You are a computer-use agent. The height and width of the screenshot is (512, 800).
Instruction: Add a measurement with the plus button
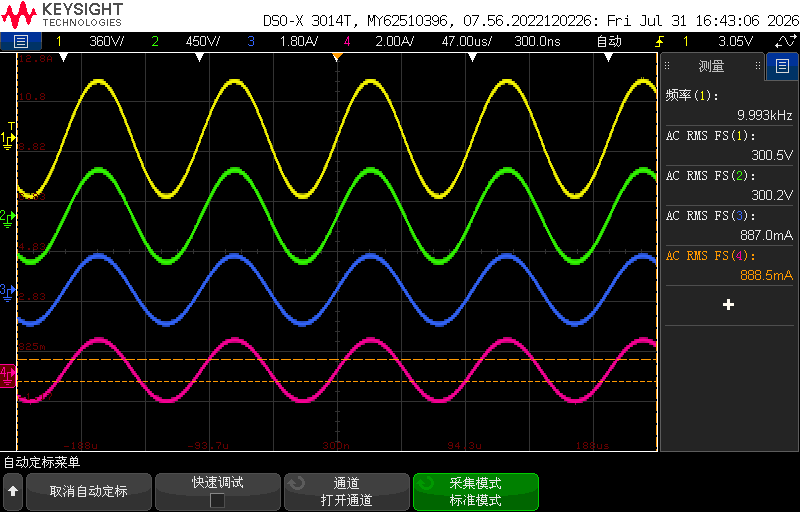pos(729,305)
